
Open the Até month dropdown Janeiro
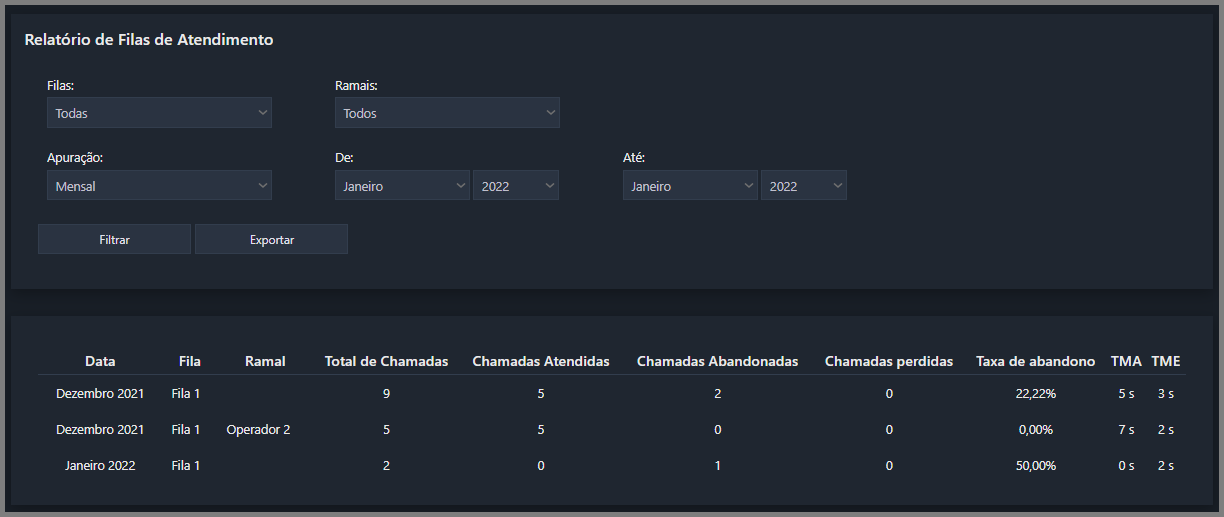690,185
